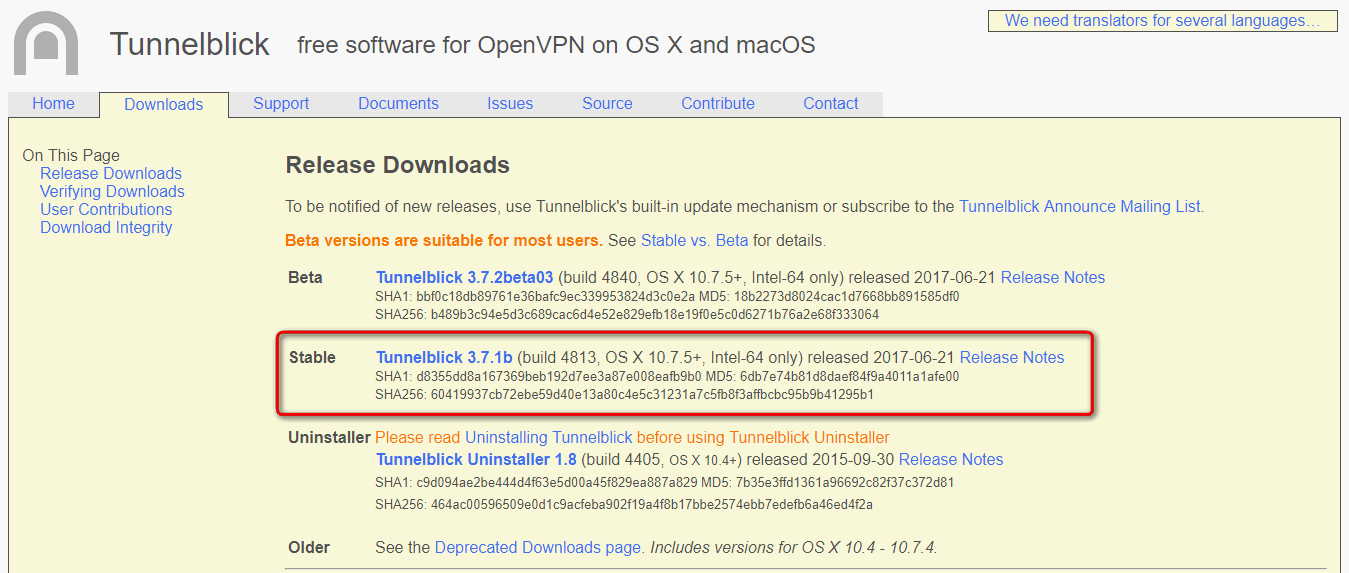Open the Contribute tab

(x=718, y=104)
